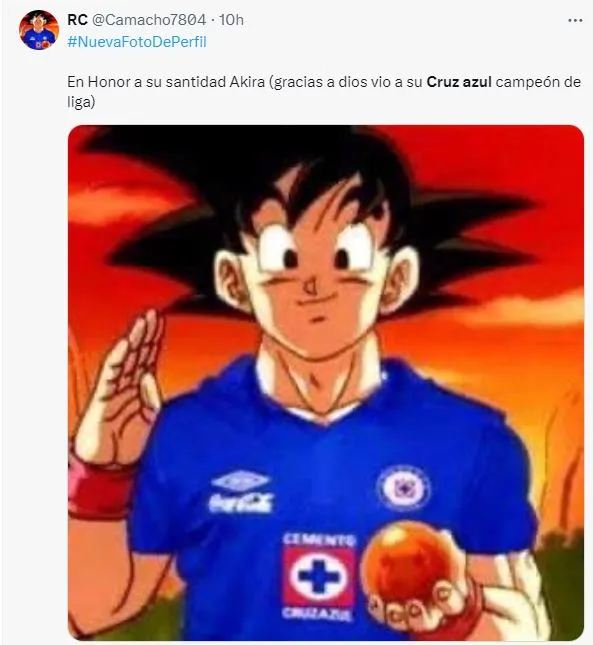Open the #NuevaFotoDePerfil hashtag
This screenshot has width=593, height=645.
point(137,42)
